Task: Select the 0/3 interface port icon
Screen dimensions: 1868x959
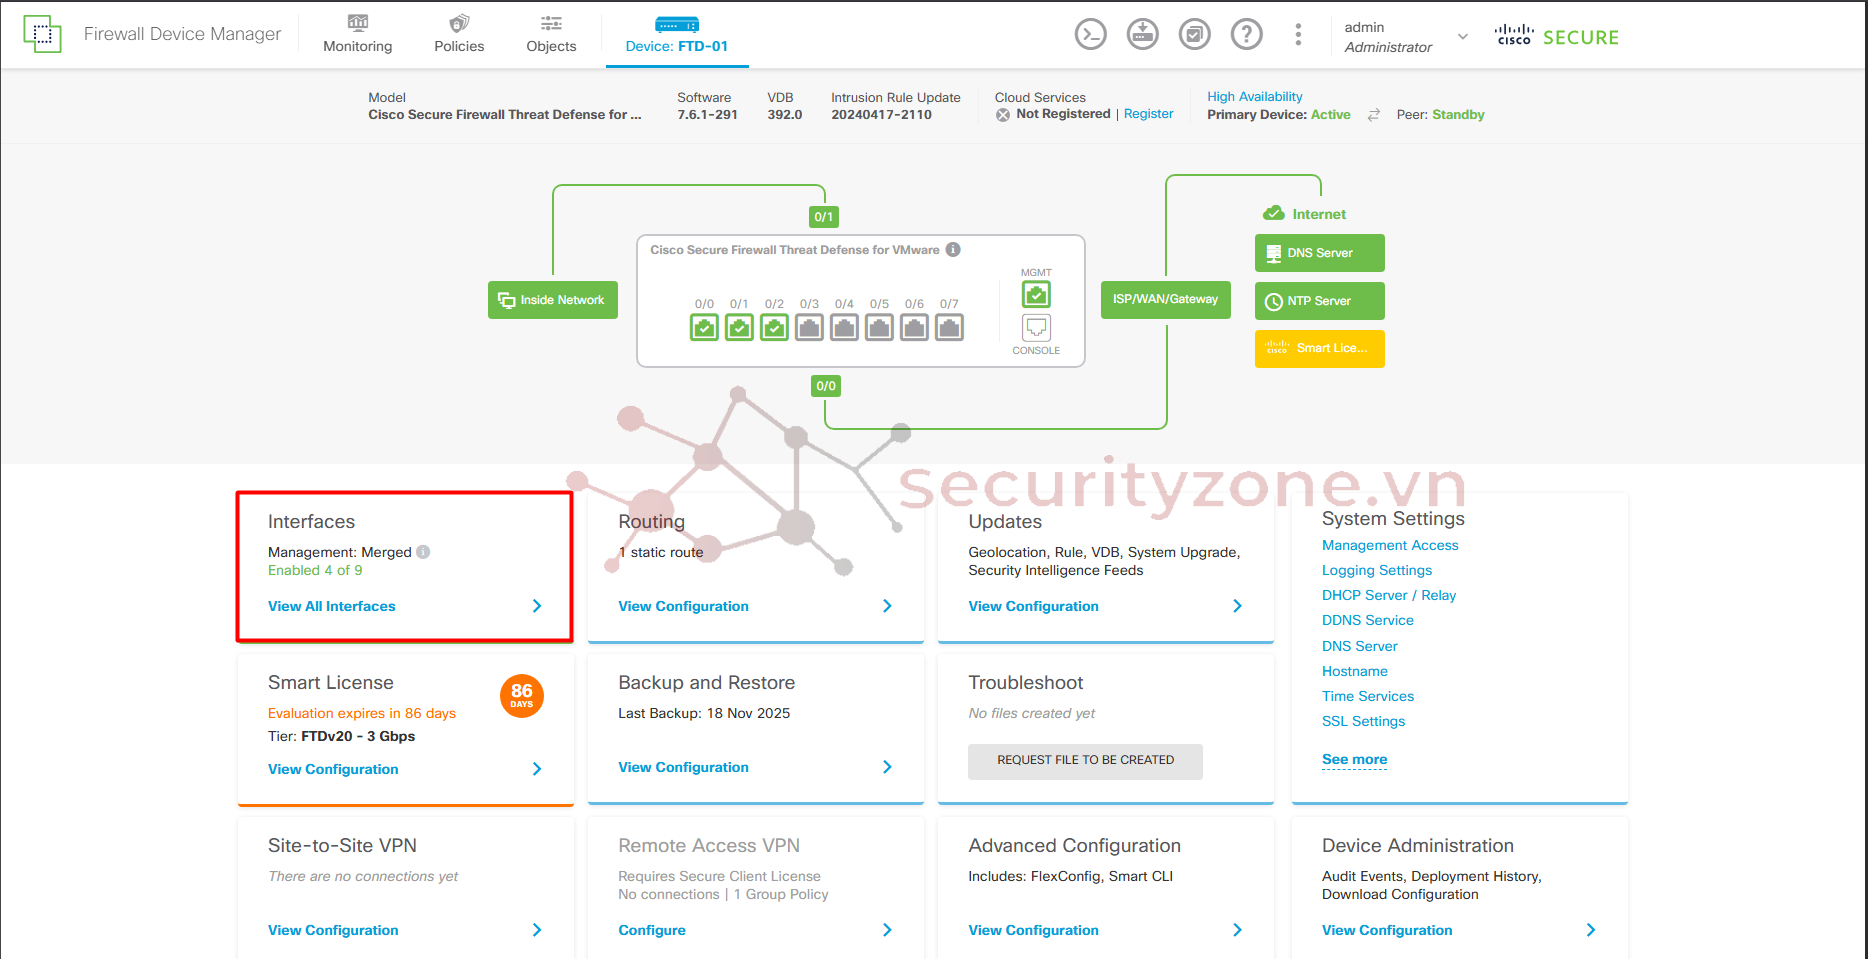Action: click(x=809, y=327)
